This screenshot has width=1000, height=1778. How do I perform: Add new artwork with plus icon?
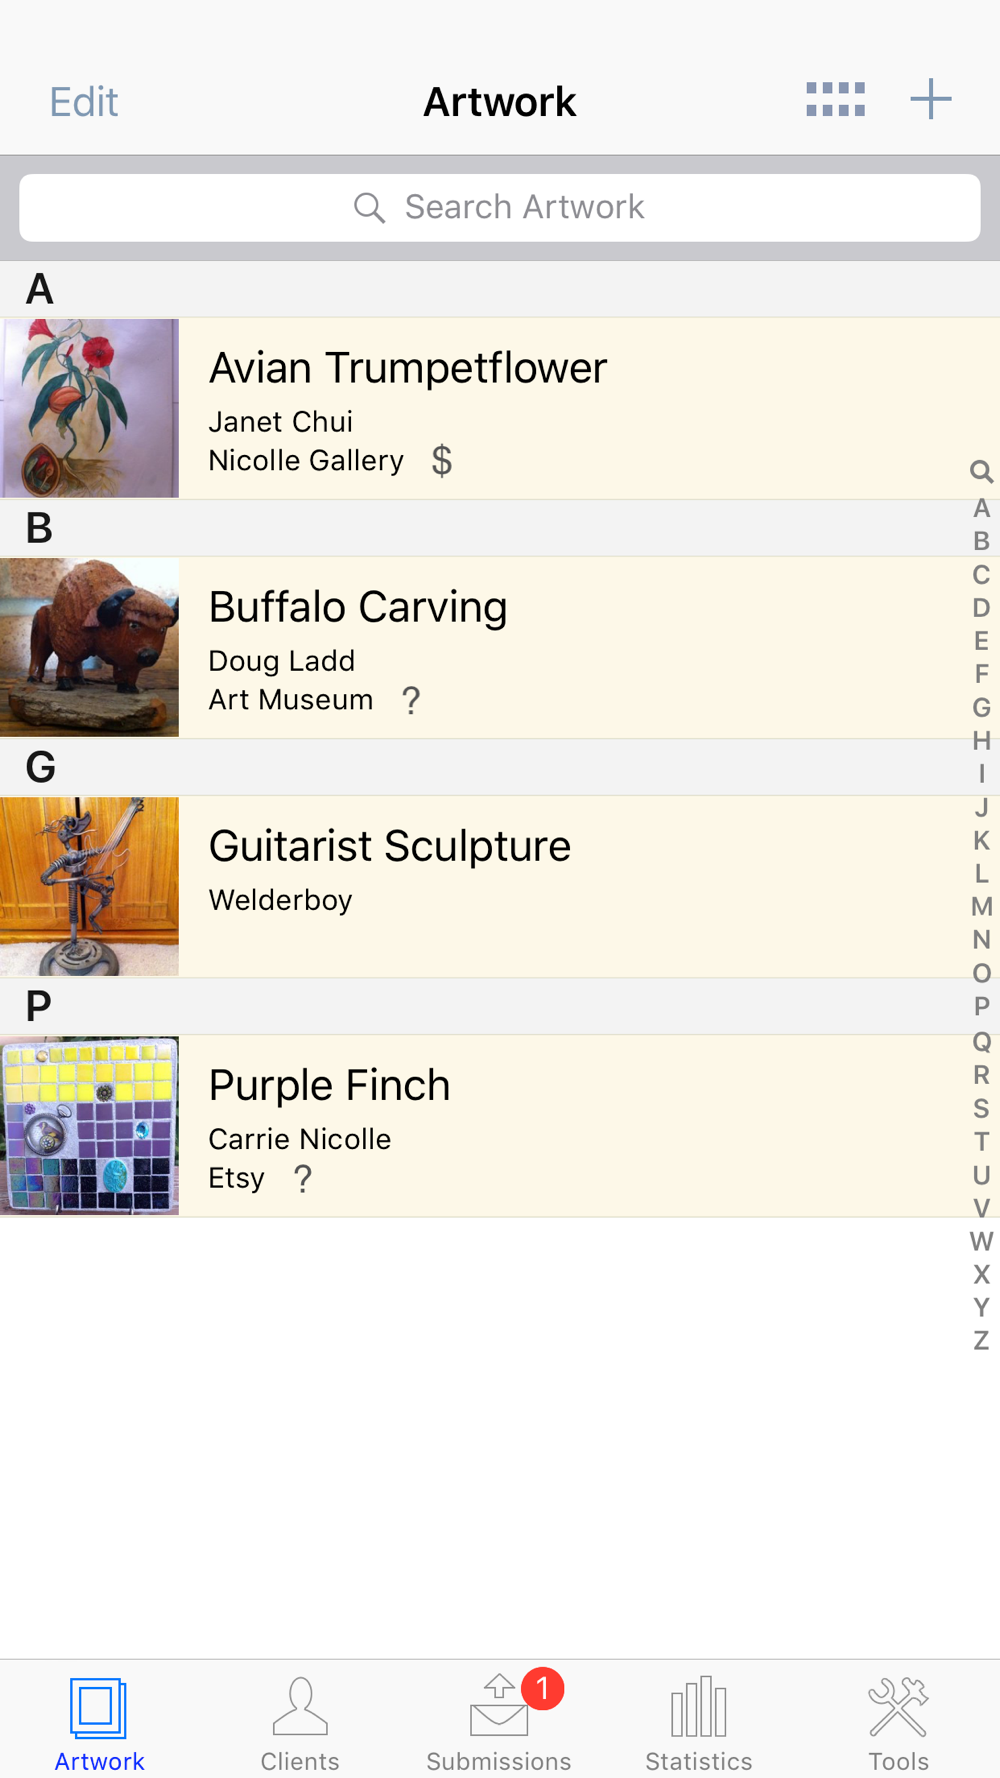930,99
